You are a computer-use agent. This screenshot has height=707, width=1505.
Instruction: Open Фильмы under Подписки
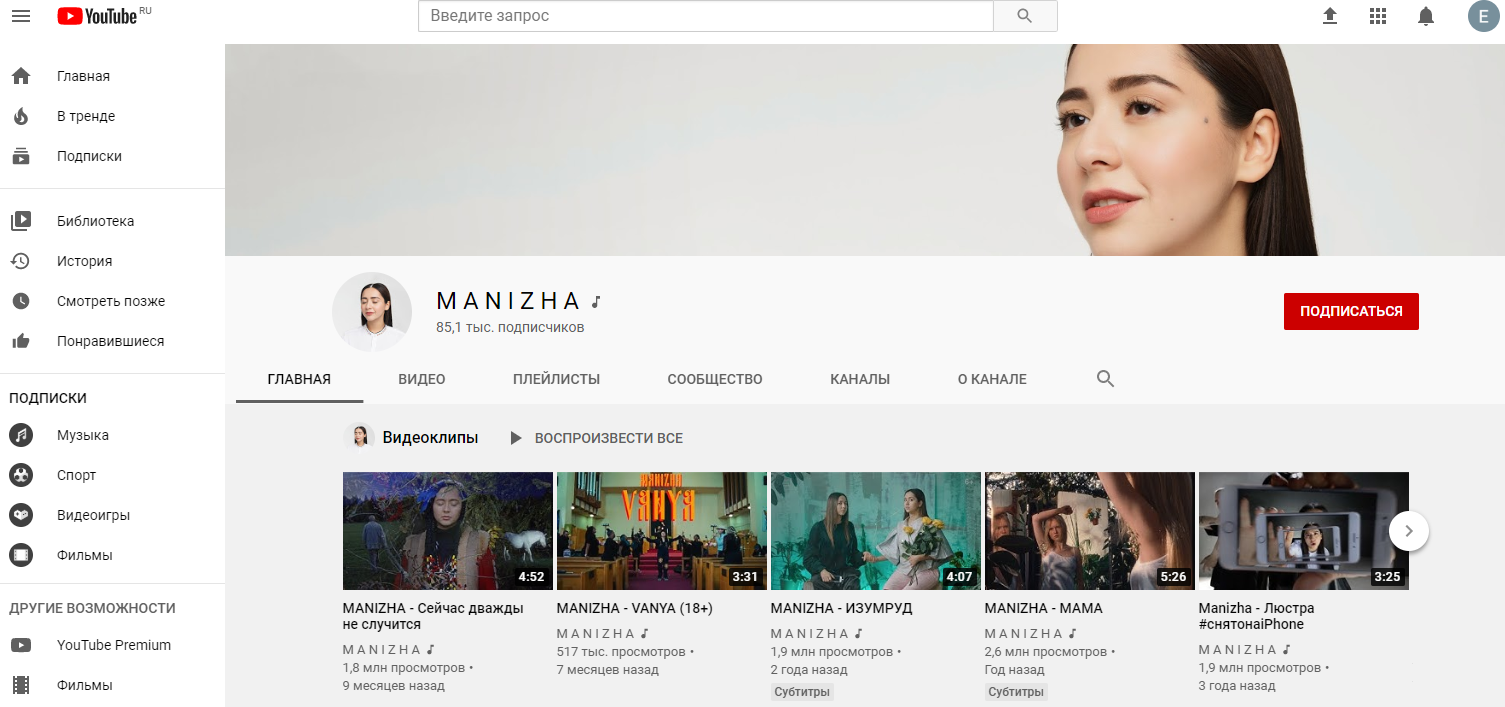pyautogui.click(x=112, y=555)
